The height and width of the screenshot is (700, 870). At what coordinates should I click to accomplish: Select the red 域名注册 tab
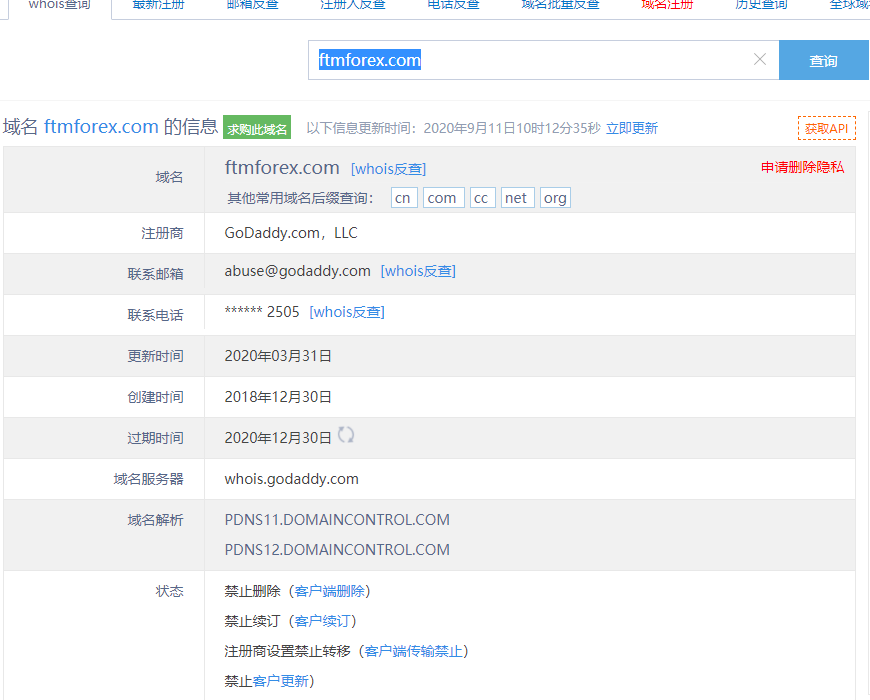[x=667, y=5]
